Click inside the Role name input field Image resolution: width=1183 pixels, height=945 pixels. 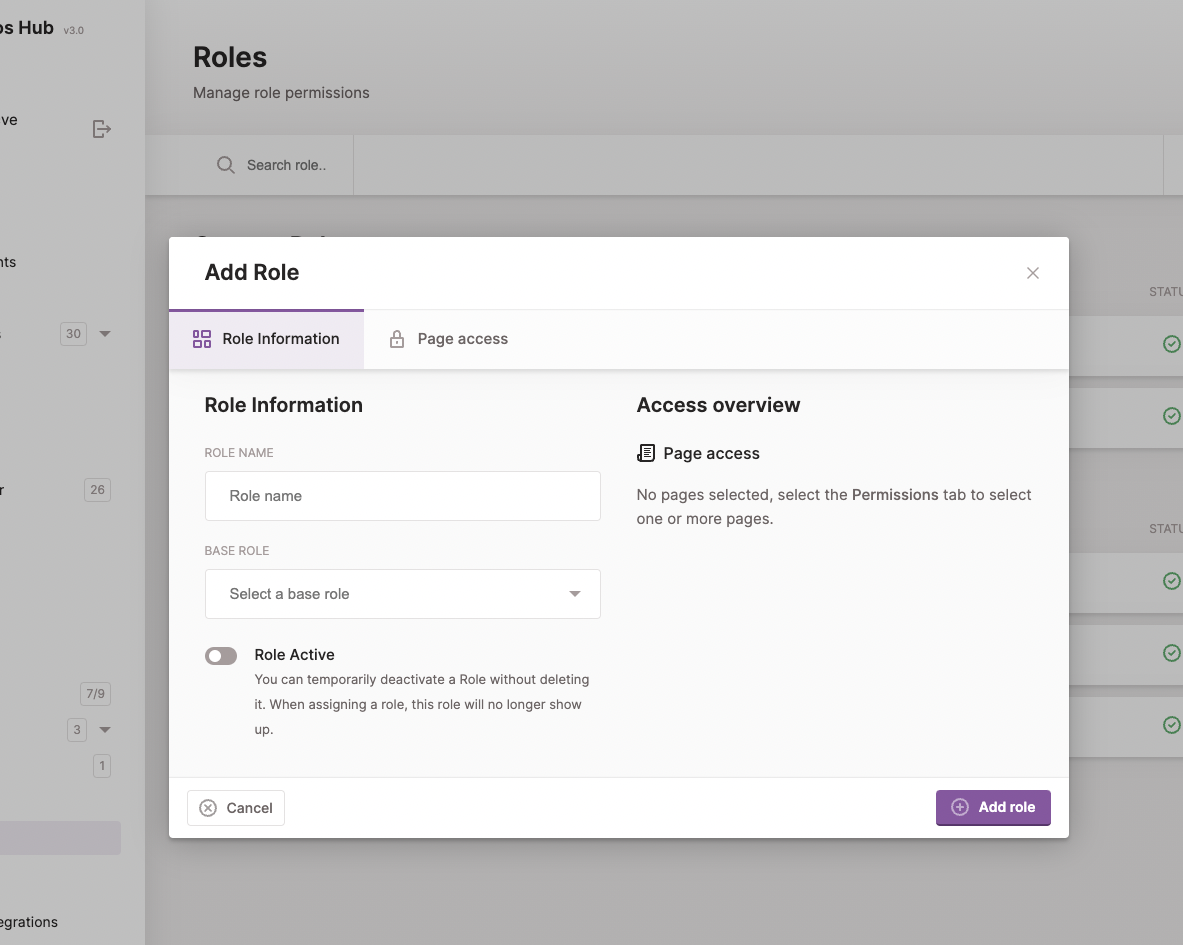[402, 495]
